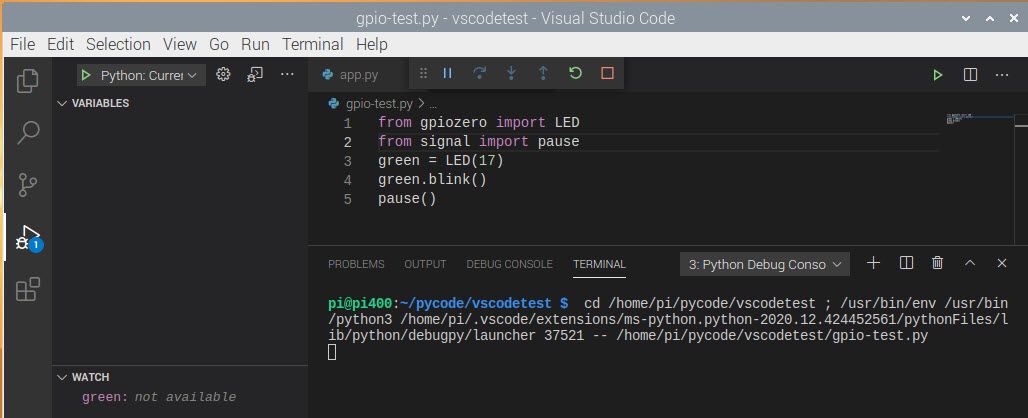Step out in debug toolbar

tap(543, 73)
